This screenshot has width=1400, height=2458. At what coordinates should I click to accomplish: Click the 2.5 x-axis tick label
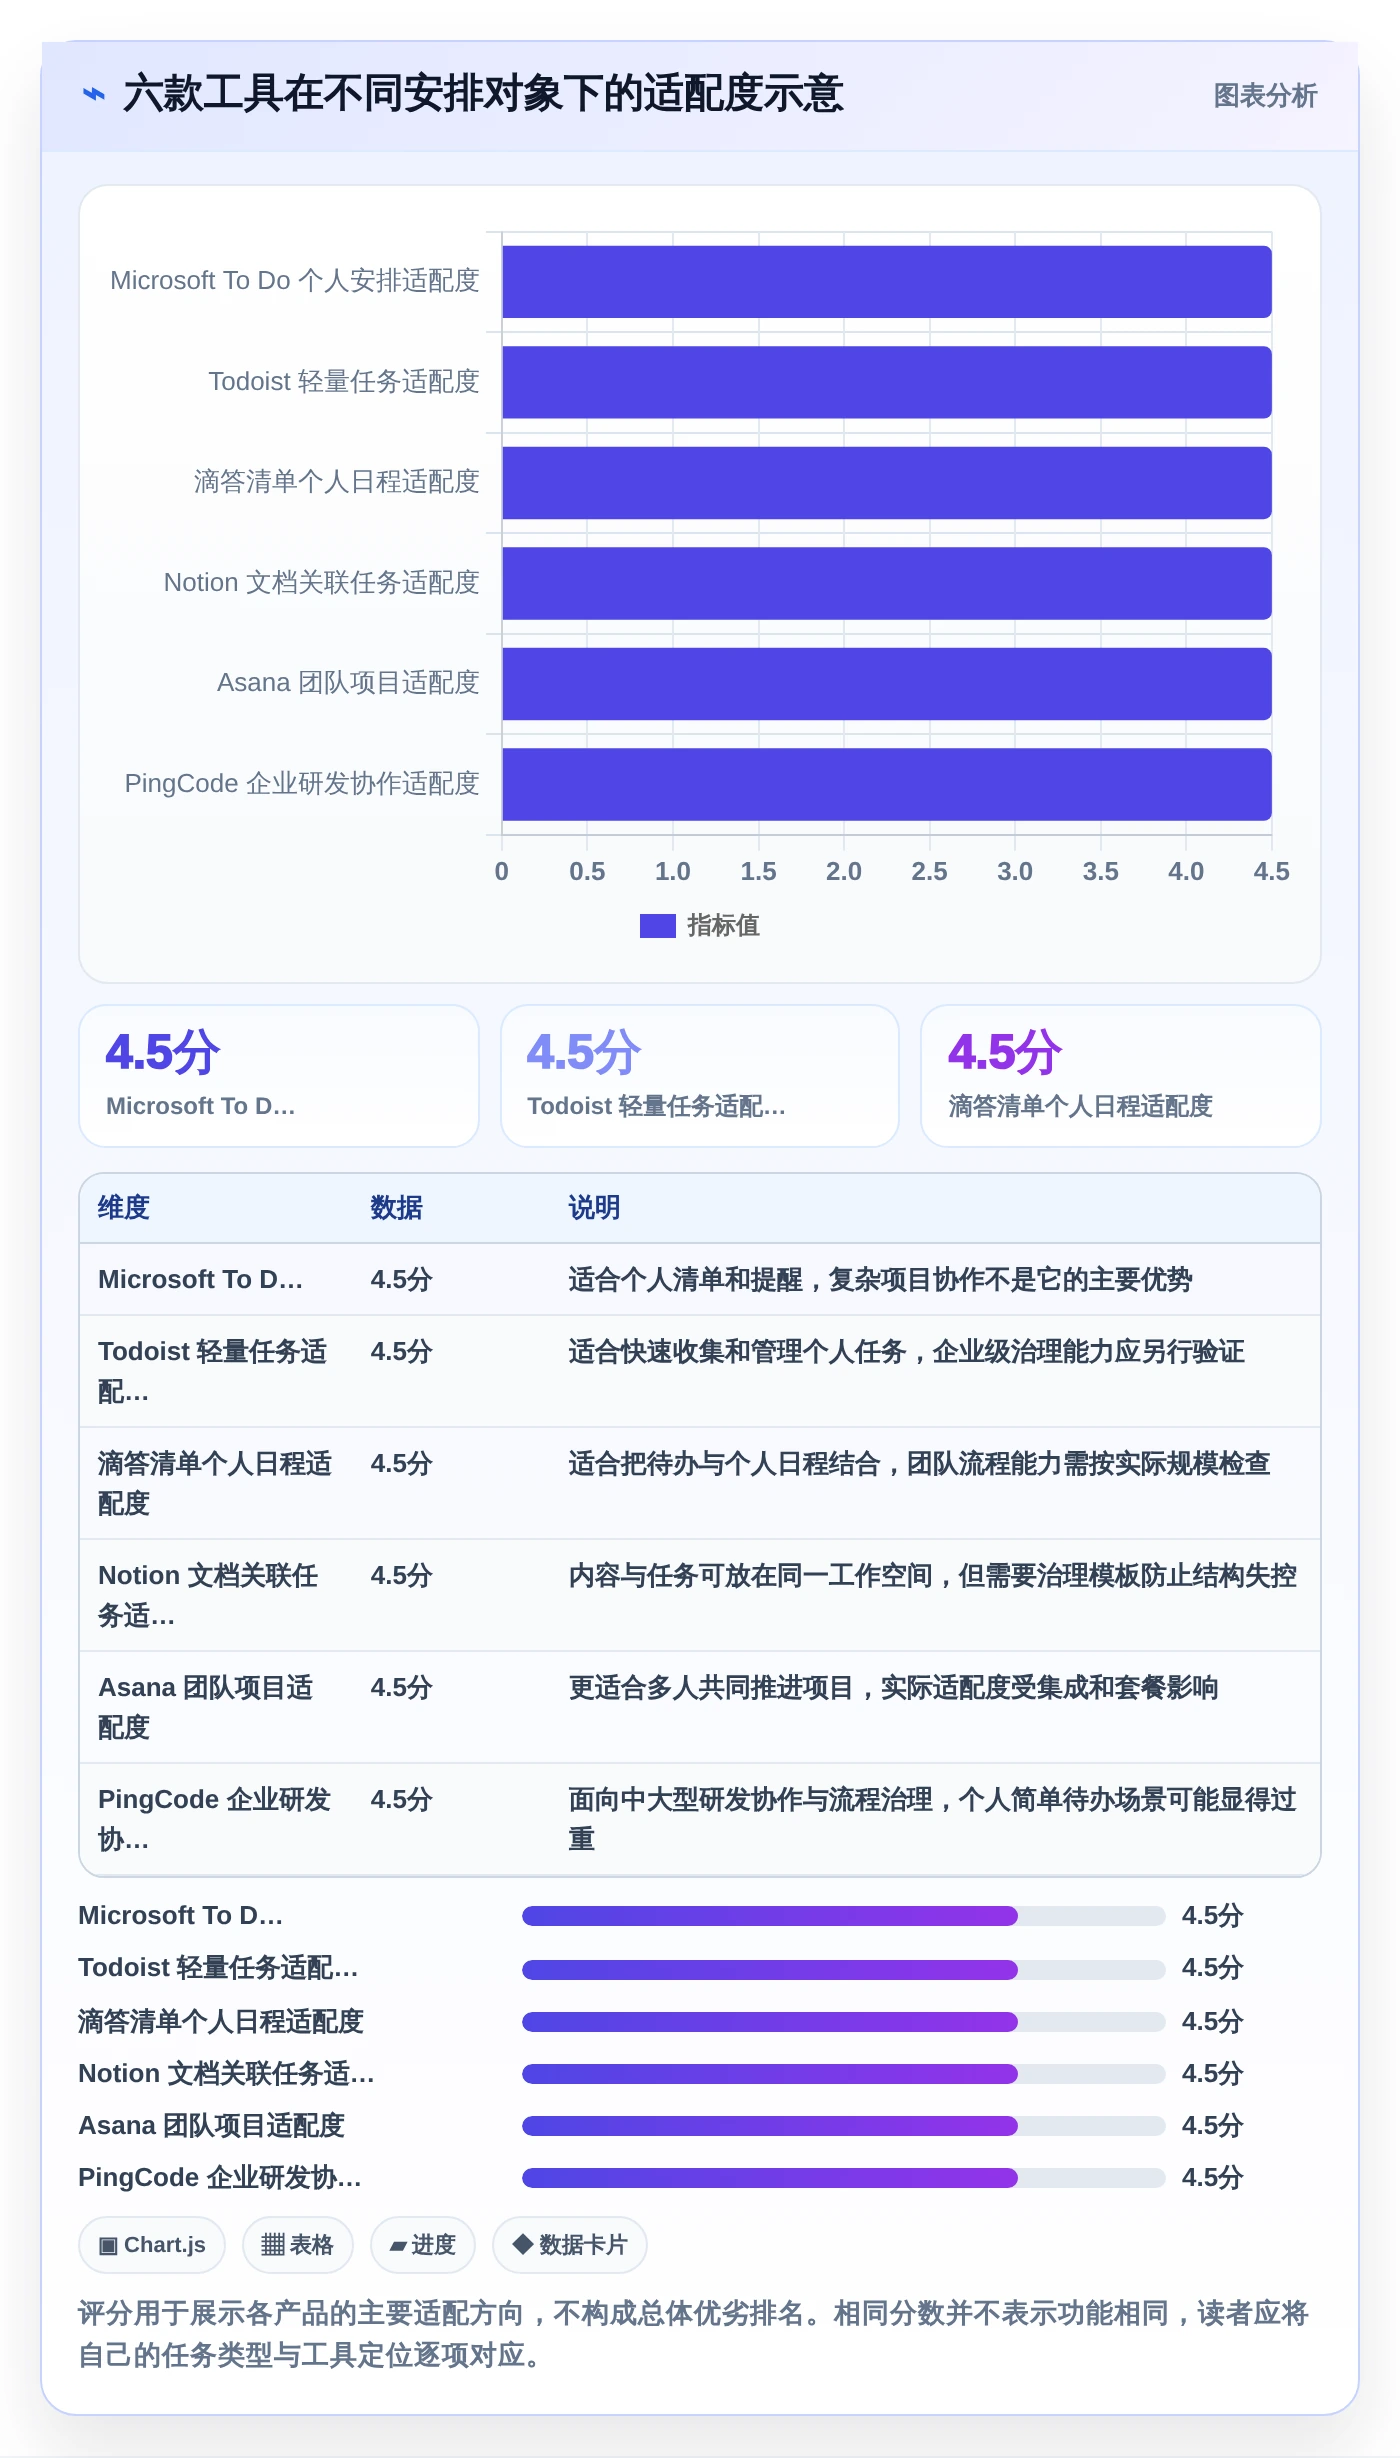point(929,872)
